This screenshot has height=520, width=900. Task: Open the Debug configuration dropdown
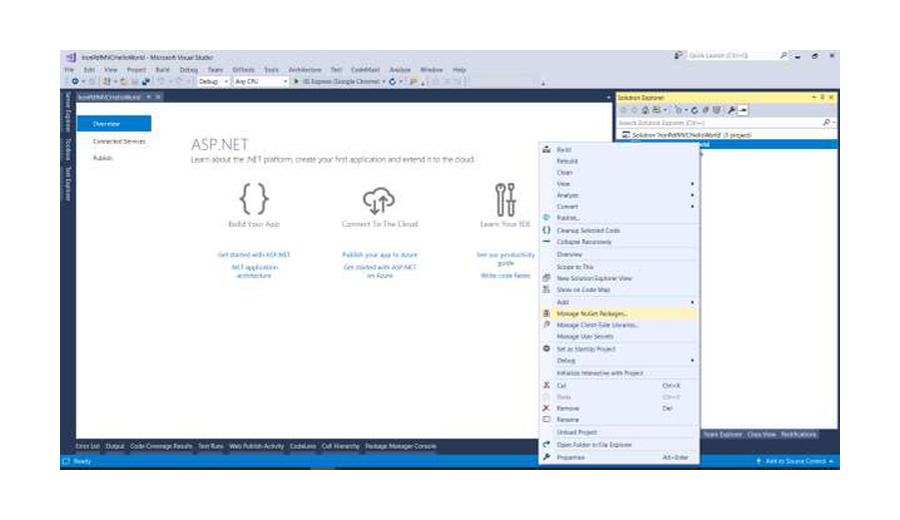click(x=213, y=82)
